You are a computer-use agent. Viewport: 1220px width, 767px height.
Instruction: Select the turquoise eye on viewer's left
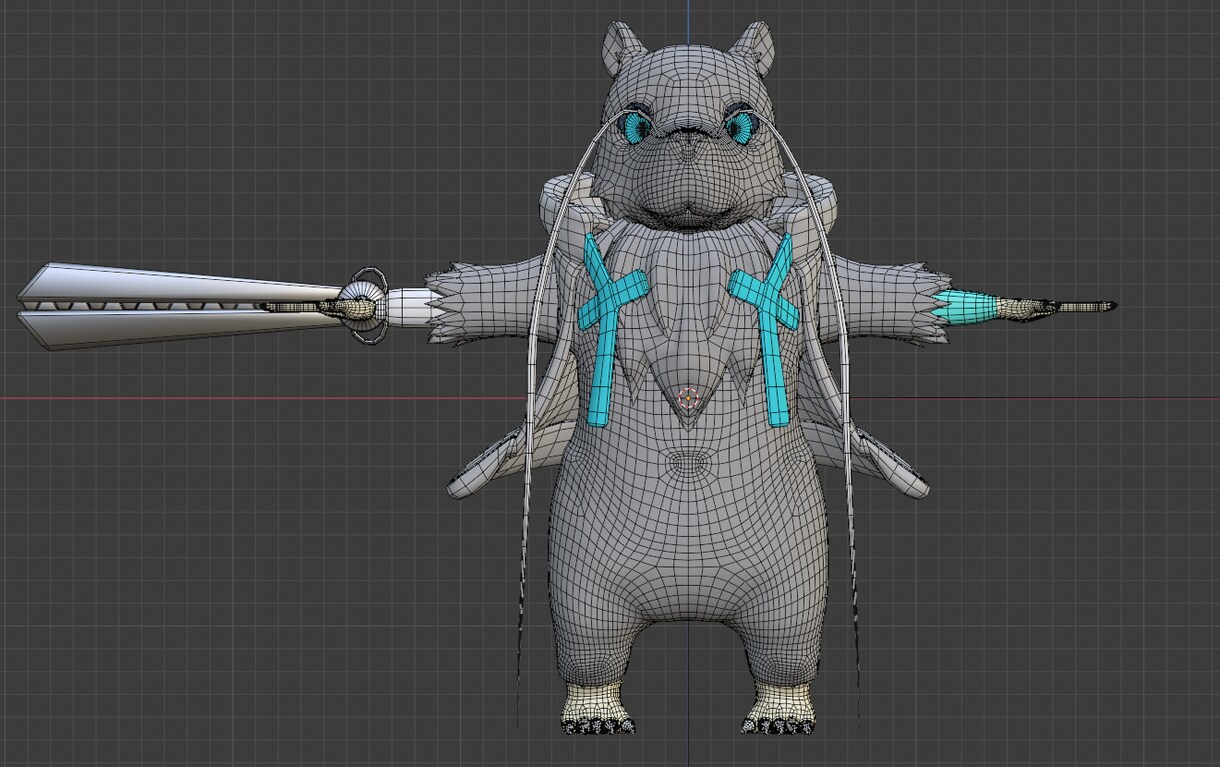coord(635,126)
